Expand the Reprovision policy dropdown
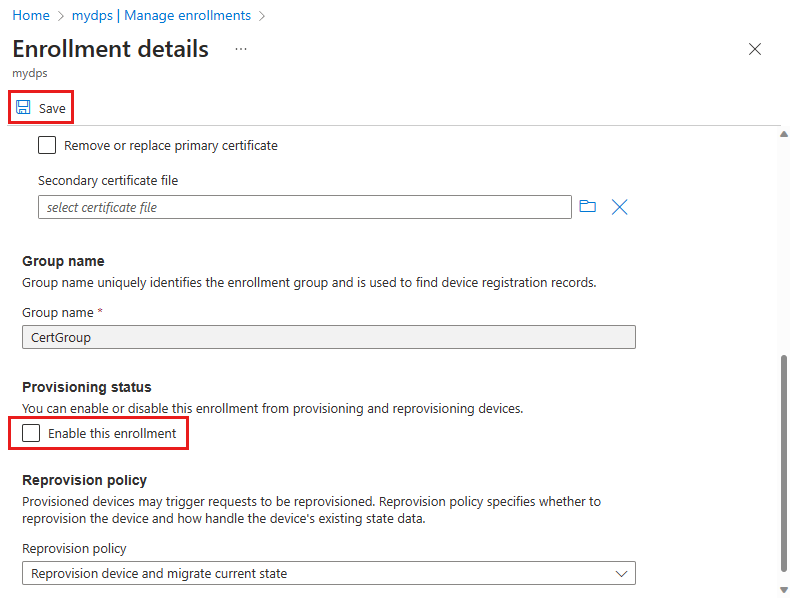Image resolution: width=790 pixels, height=598 pixels. click(x=328, y=573)
